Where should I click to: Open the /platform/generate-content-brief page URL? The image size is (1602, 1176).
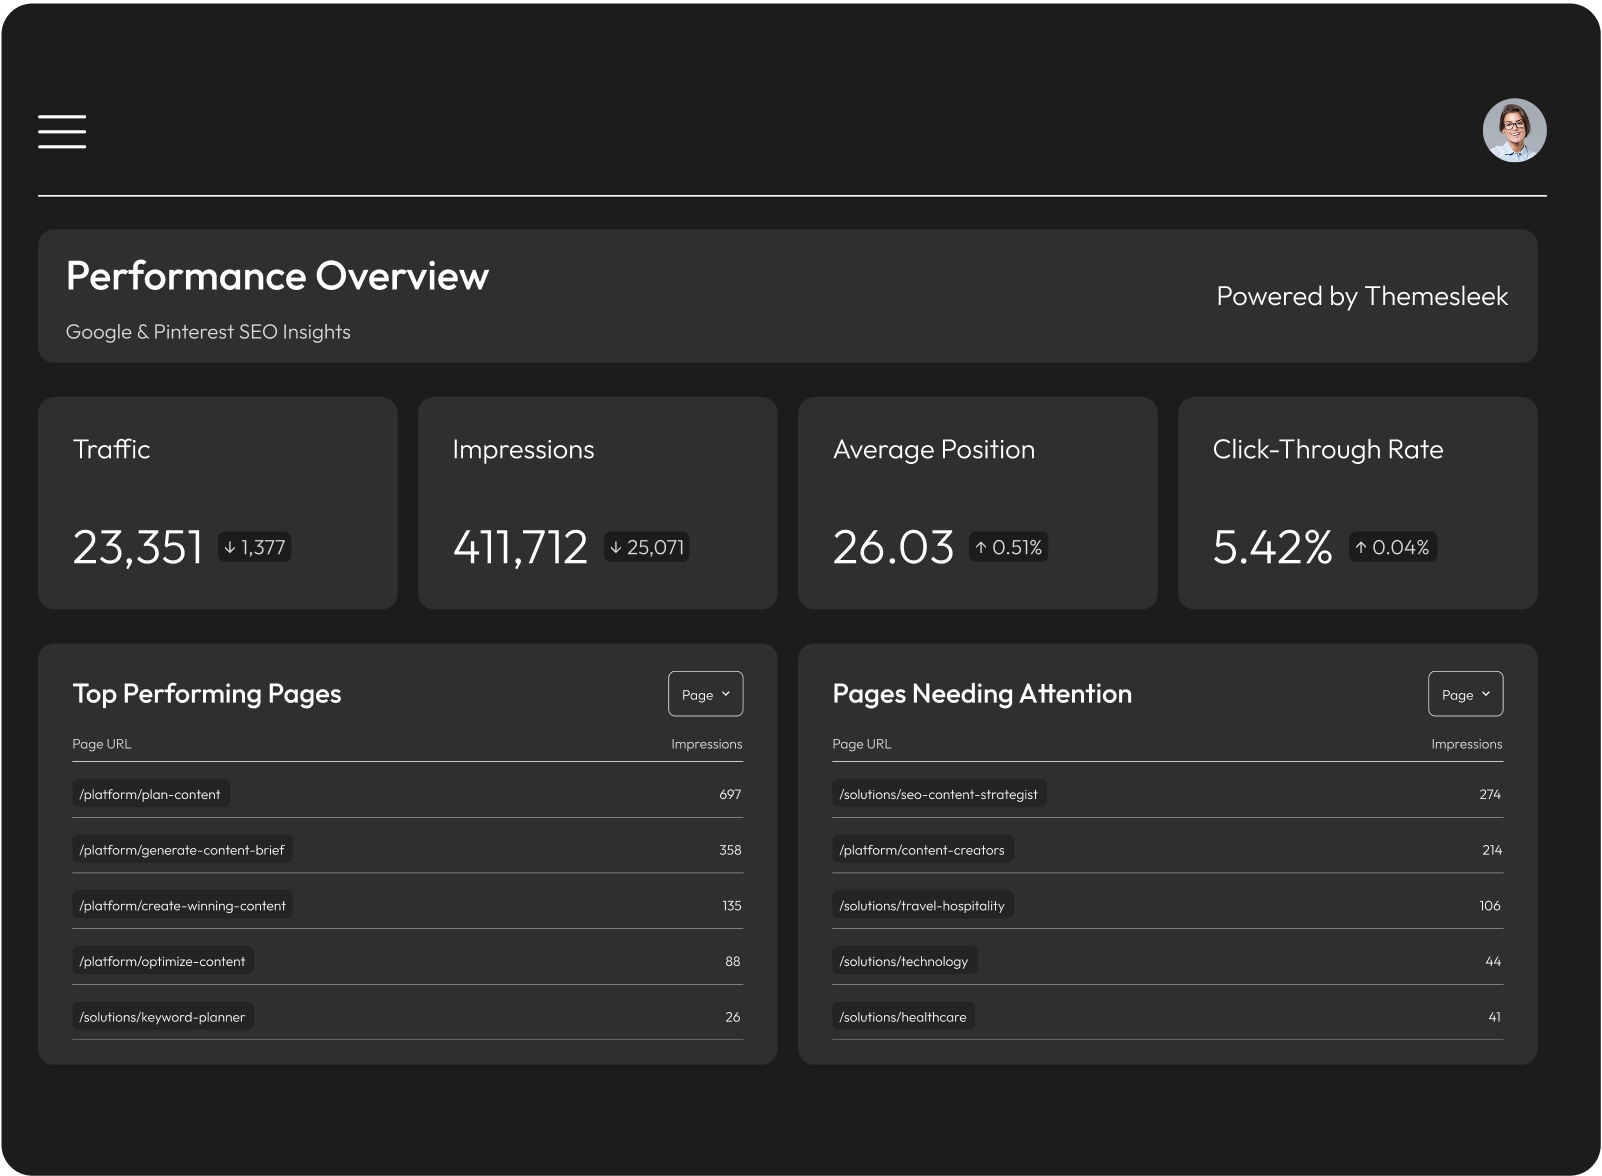[x=182, y=850]
